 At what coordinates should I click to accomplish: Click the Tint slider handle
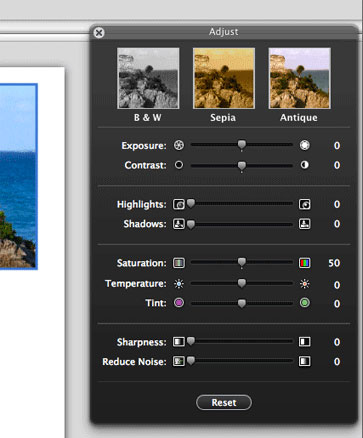(242, 303)
